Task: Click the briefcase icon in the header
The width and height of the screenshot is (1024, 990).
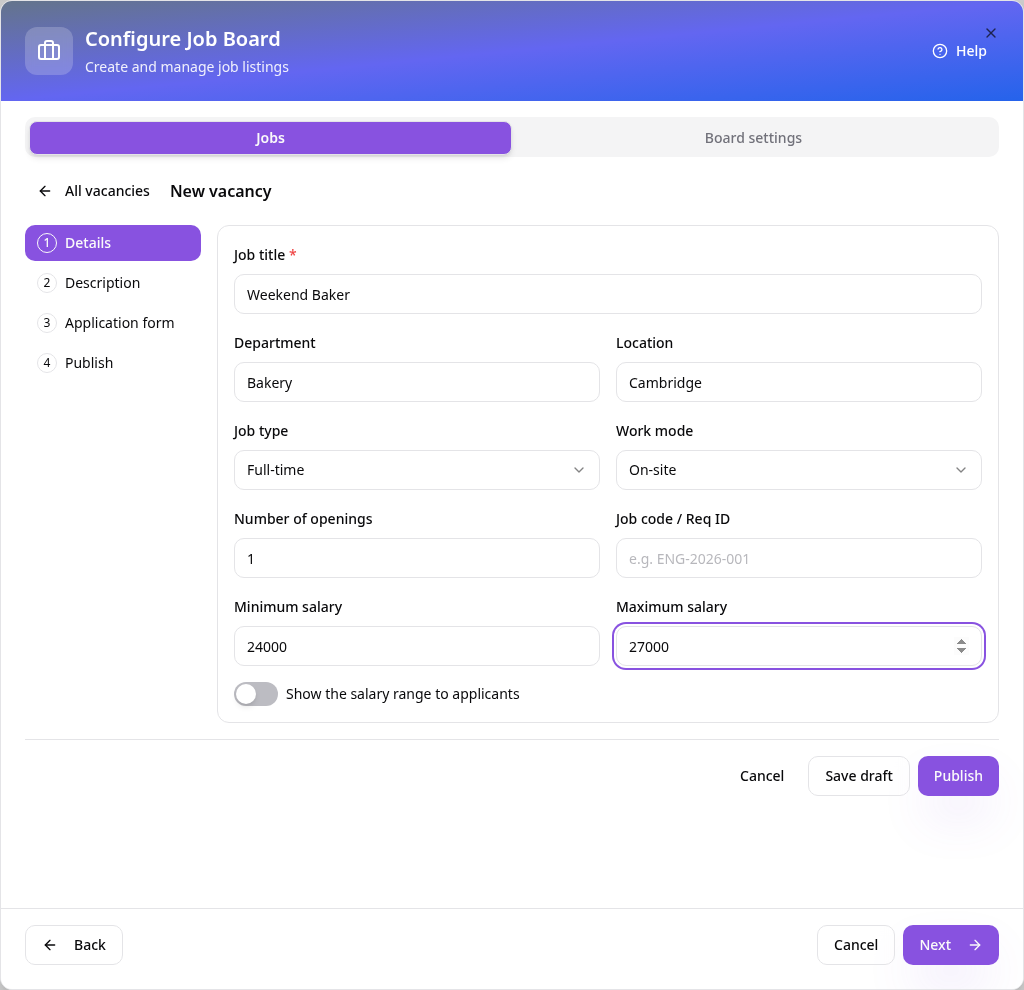Action: point(49,51)
